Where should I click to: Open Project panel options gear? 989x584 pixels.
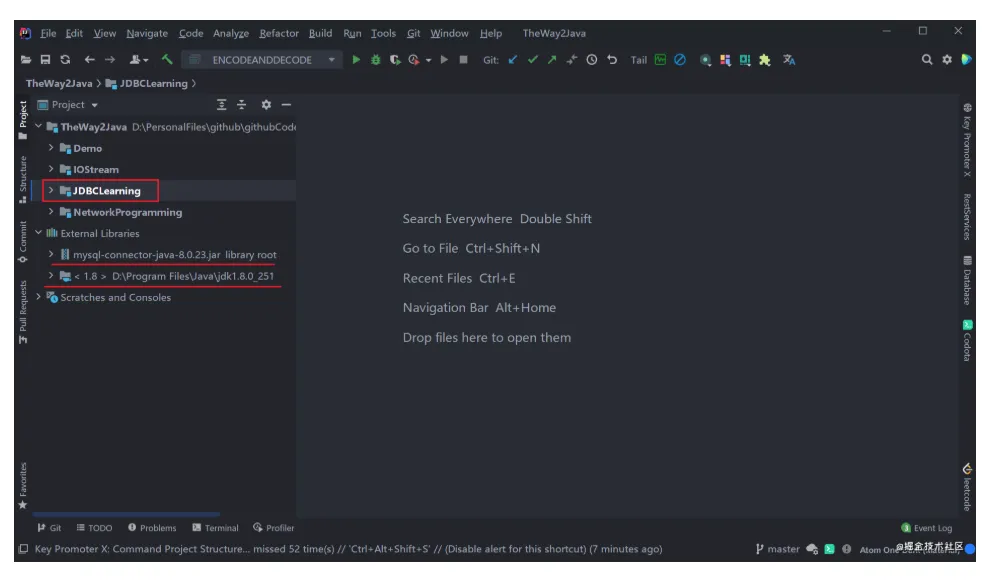coord(266,105)
